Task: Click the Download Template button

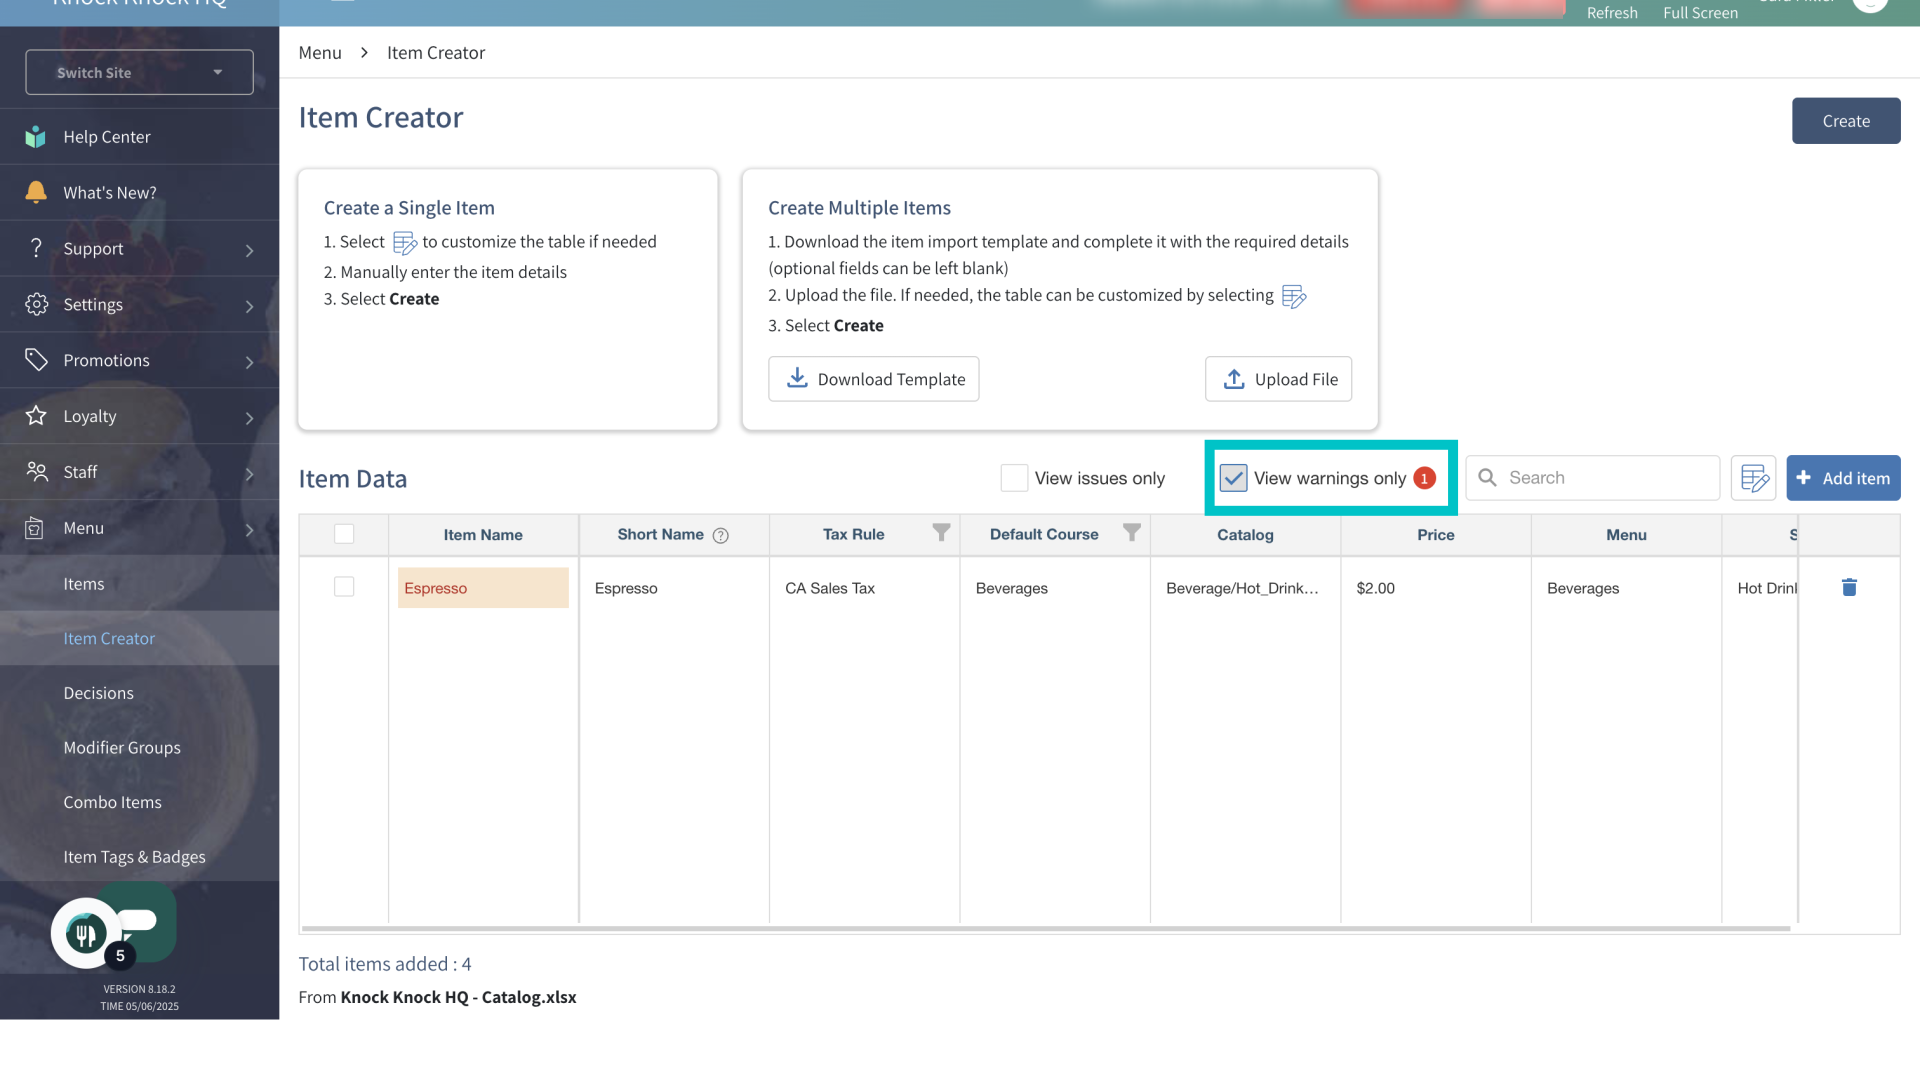Action: coord(873,379)
